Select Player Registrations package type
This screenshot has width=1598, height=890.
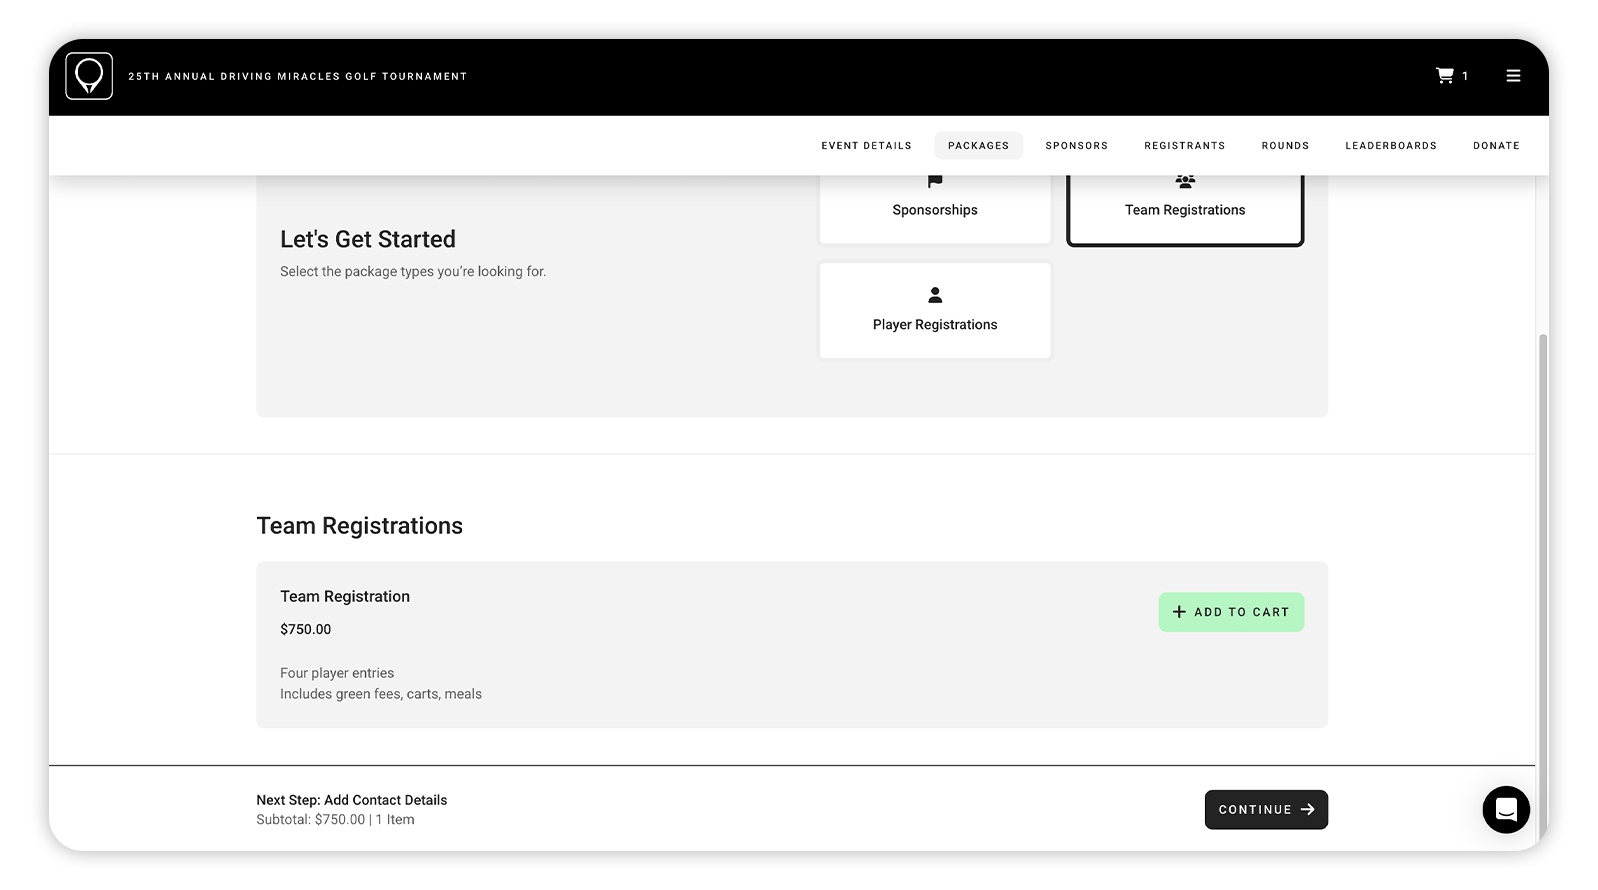point(935,310)
